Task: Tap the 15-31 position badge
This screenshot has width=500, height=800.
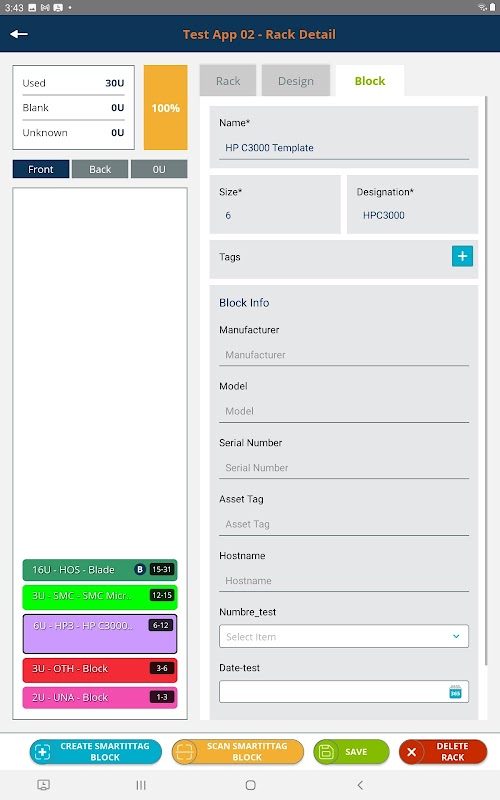Action: point(162,569)
